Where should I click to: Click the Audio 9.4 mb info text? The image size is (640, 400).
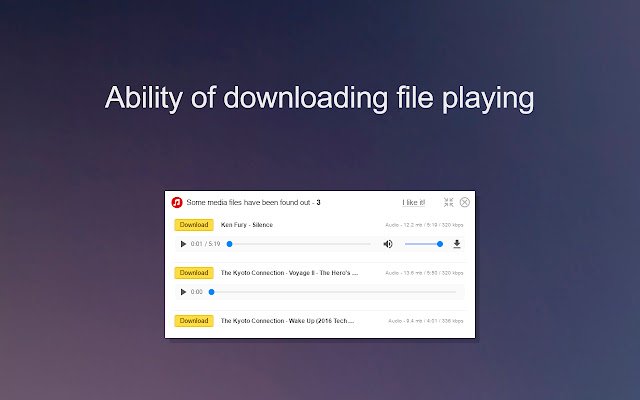tap(426, 321)
